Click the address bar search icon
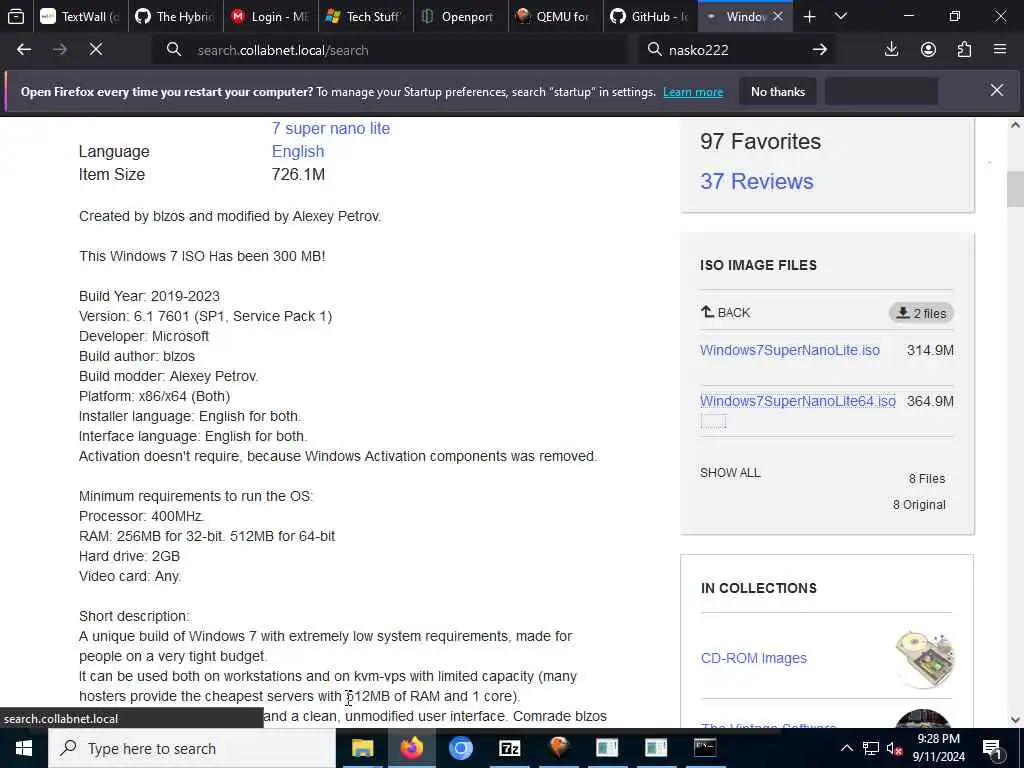Viewport: 1024px width, 768px height. (174, 50)
